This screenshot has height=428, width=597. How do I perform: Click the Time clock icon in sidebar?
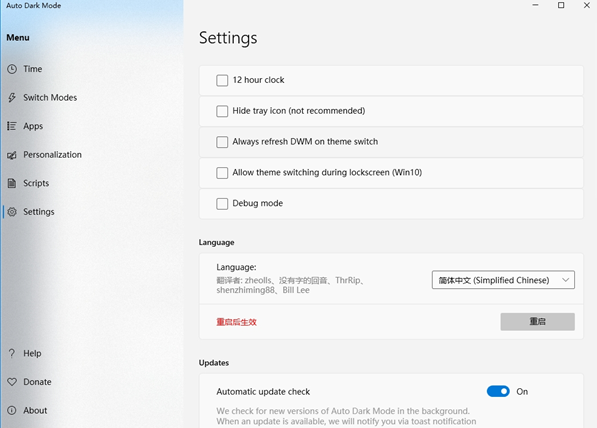coord(12,69)
